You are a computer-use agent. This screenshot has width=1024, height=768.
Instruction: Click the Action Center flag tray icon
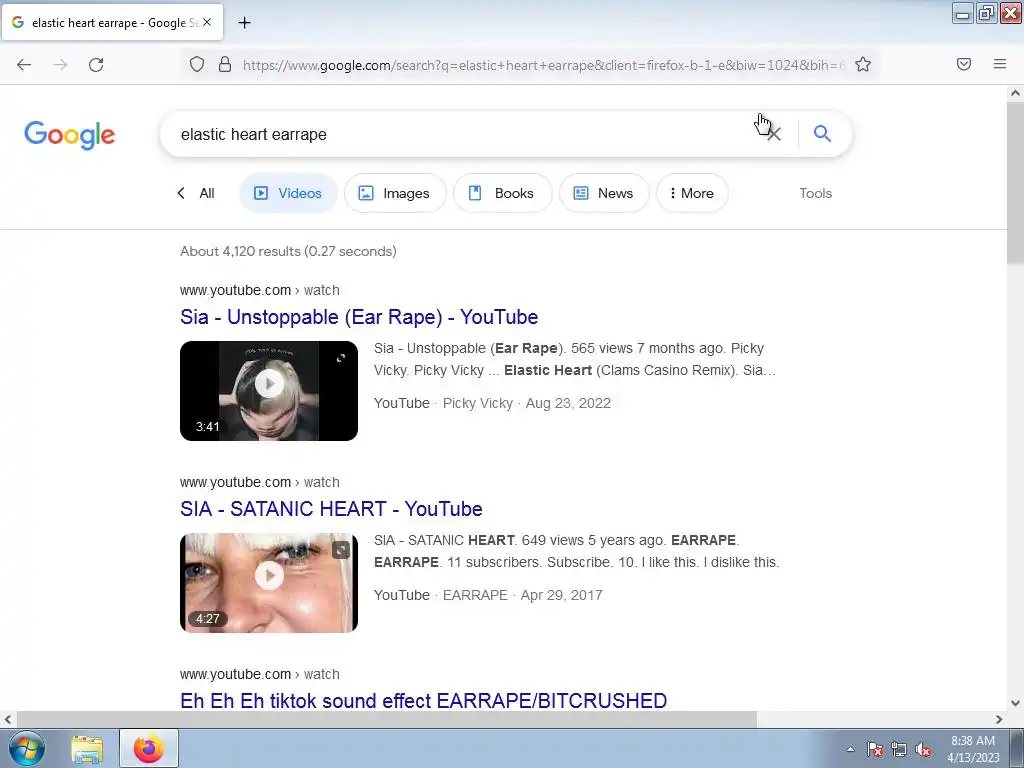pos(875,749)
